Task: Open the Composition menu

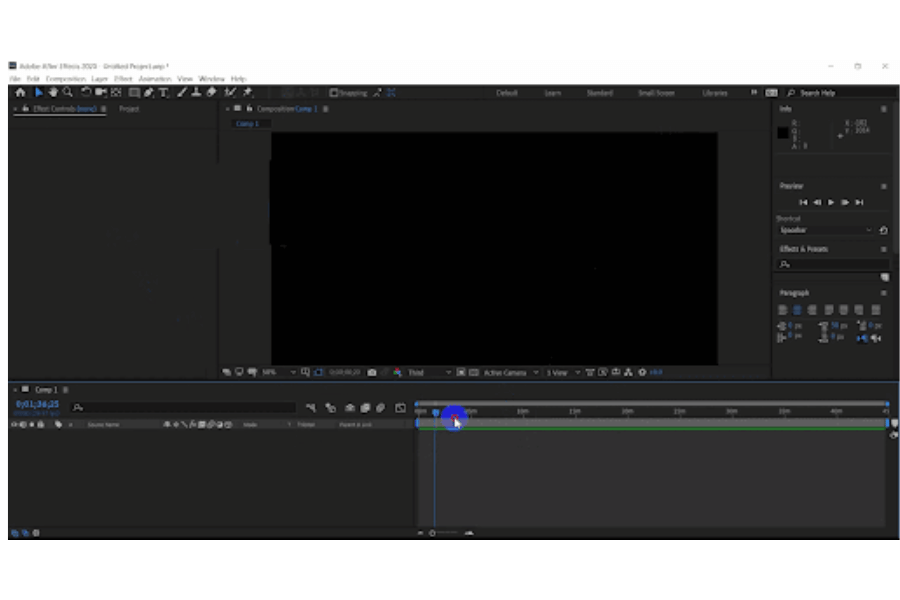Action: click(x=65, y=78)
